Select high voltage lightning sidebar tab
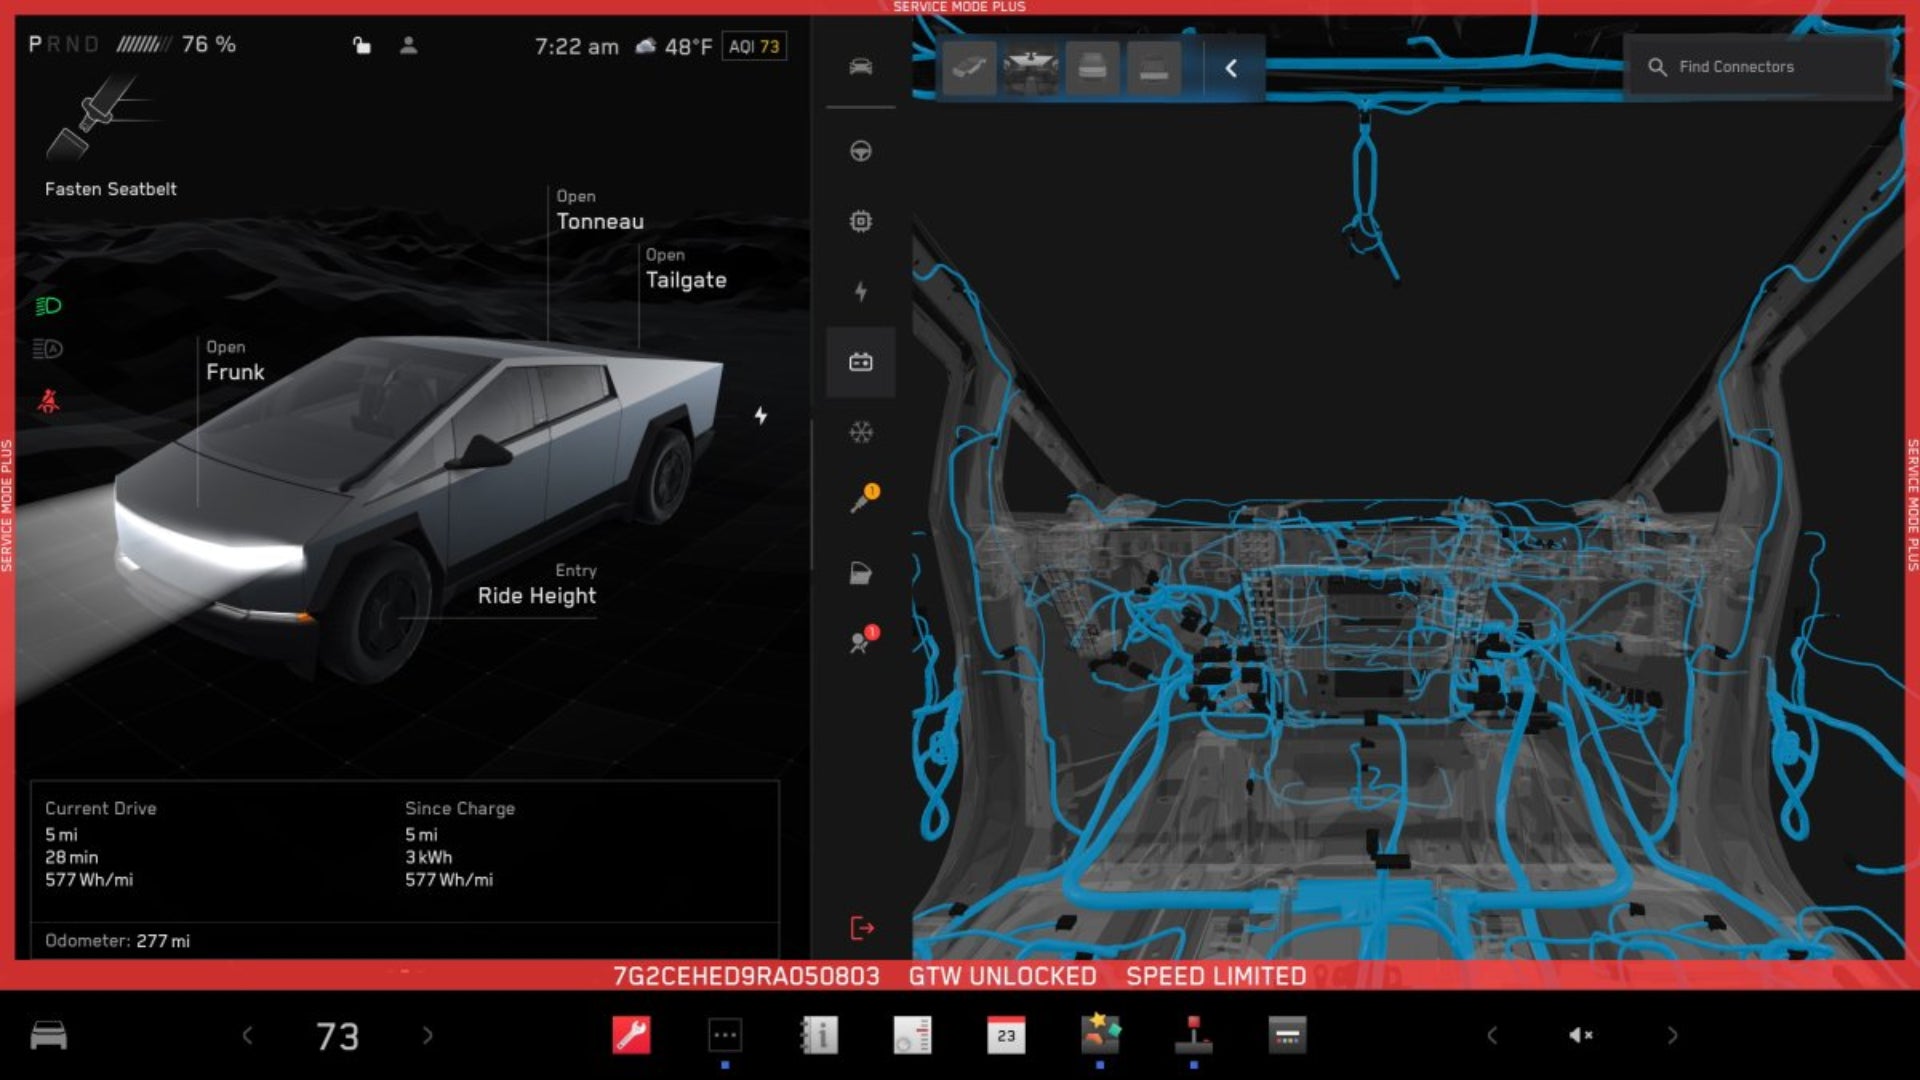1920x1080 pixels. point(860,292)
